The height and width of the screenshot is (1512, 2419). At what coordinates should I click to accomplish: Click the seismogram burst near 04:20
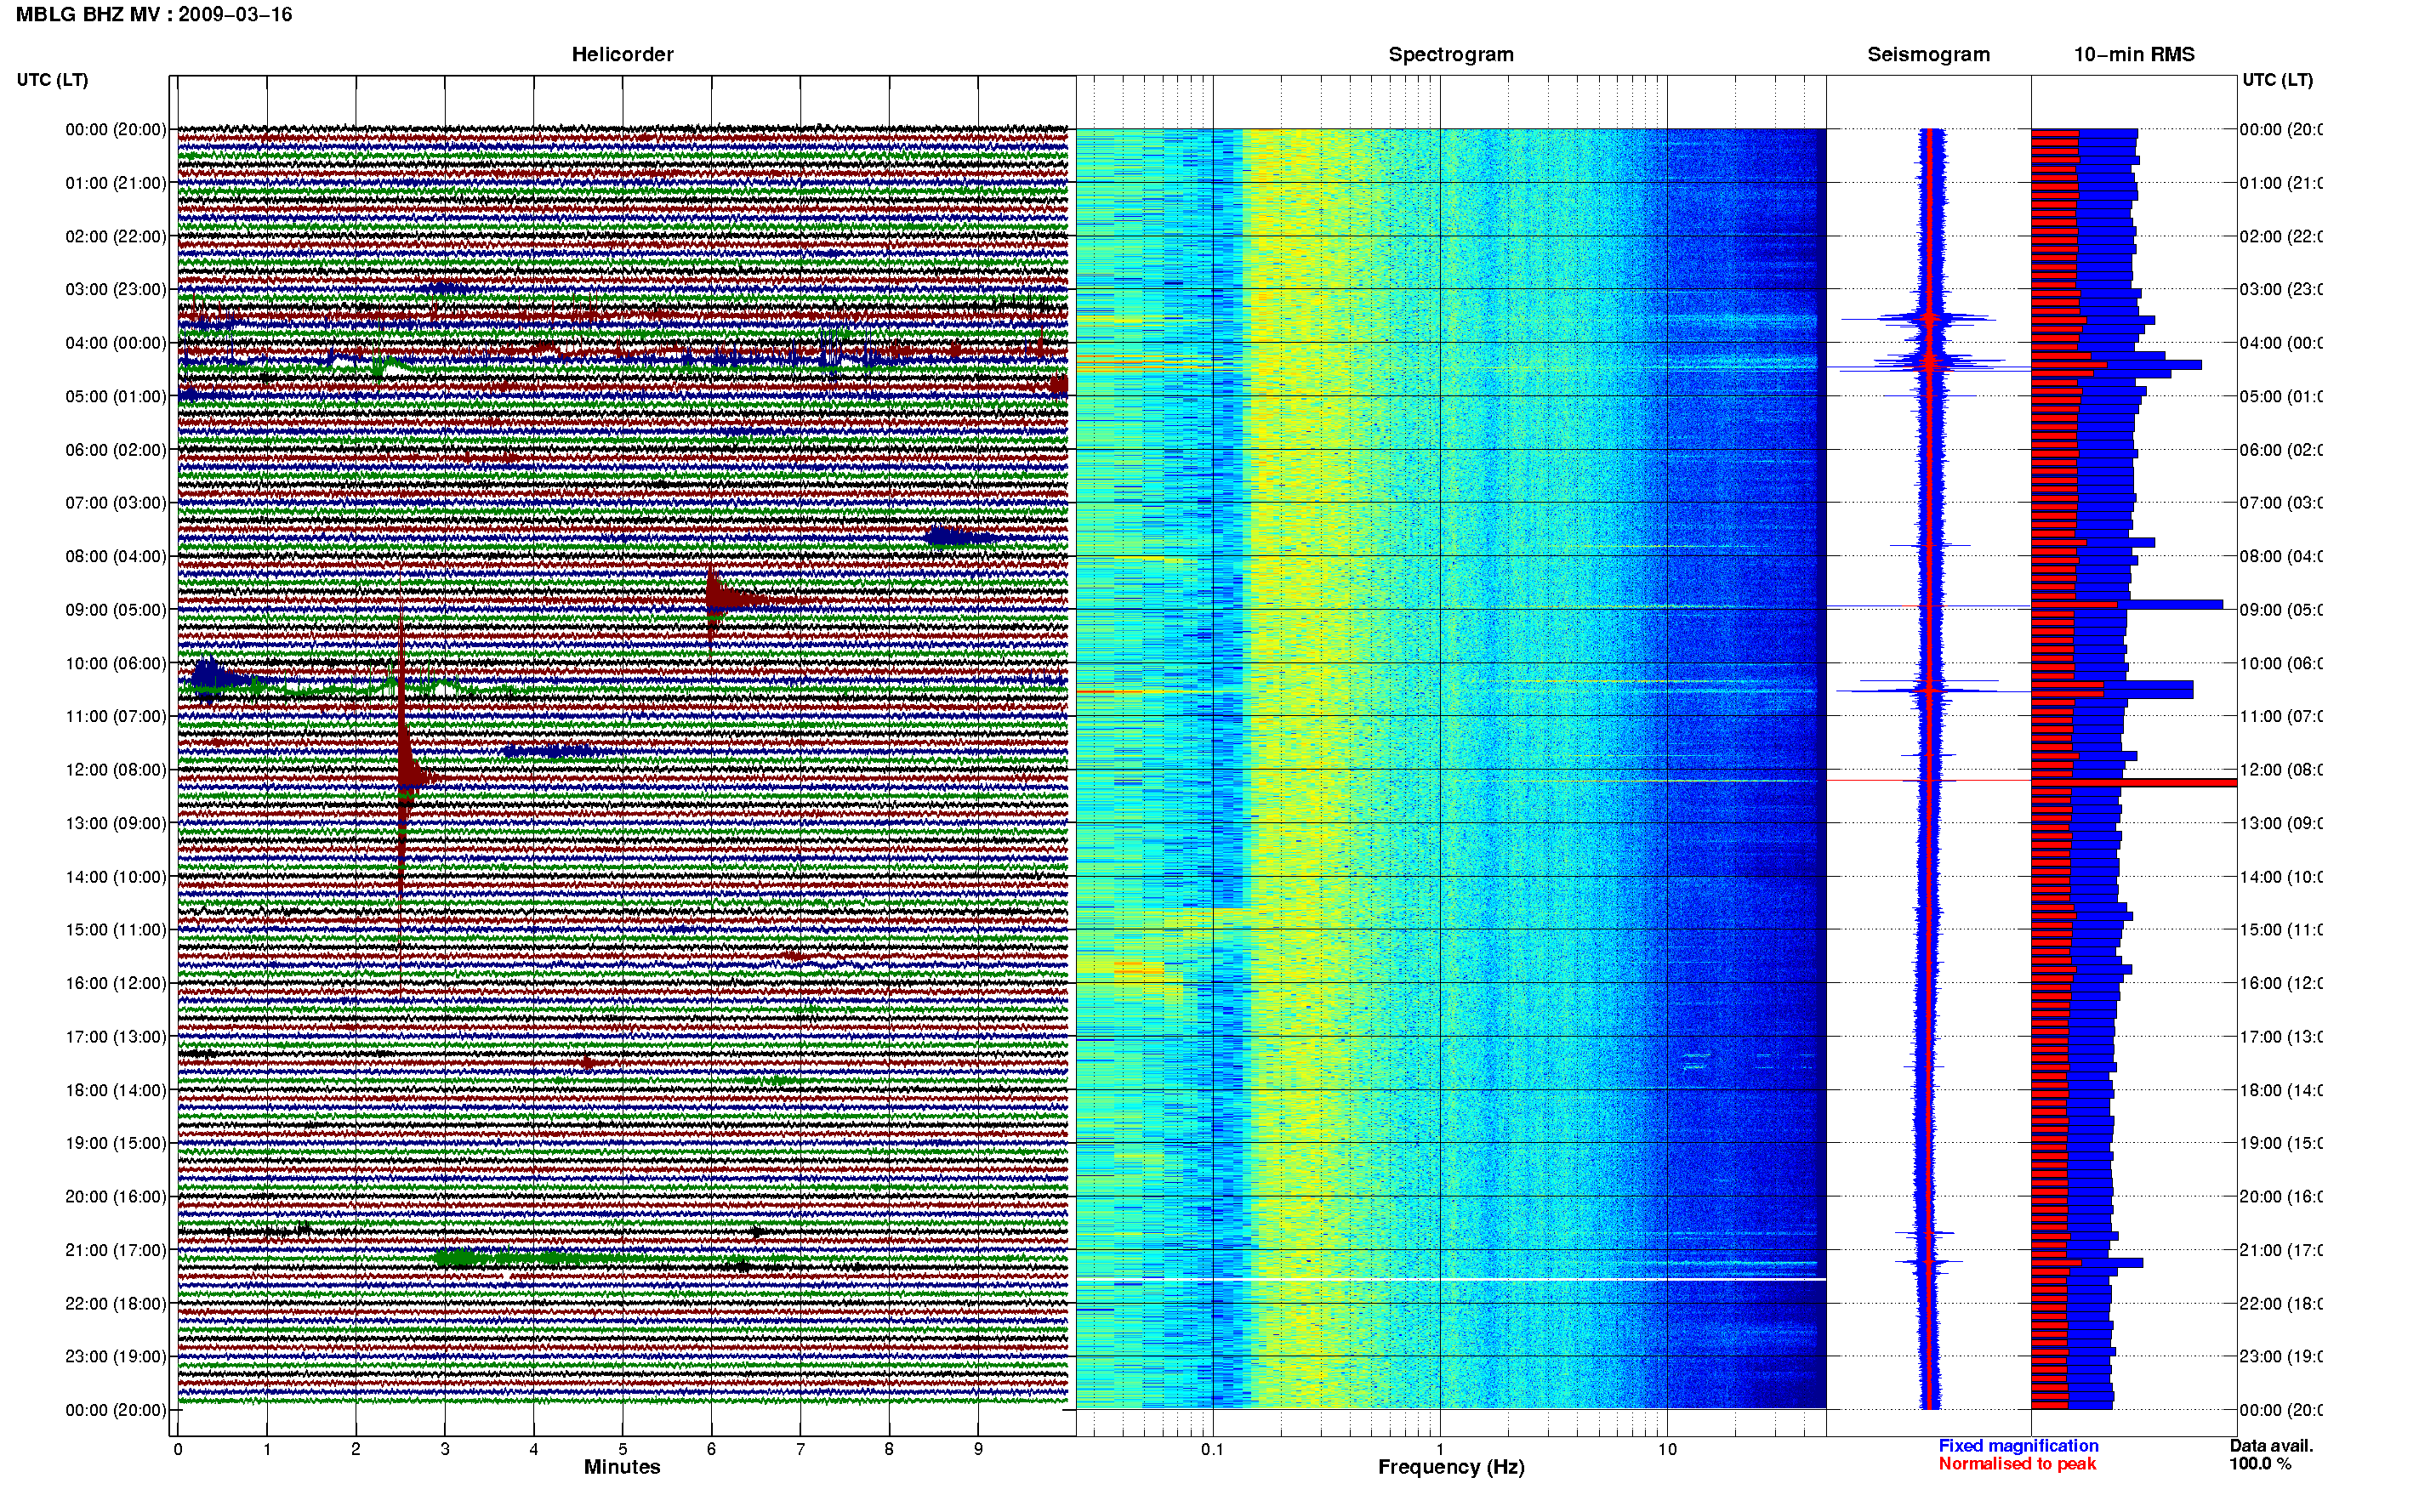[1930, 362]
